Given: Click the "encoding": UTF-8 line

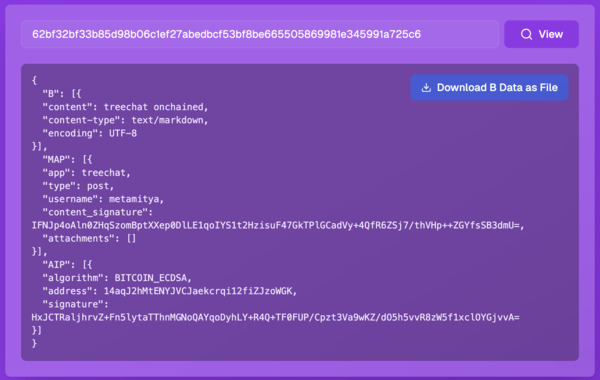Looking at the screenshot, I should [x=90, y=133].
